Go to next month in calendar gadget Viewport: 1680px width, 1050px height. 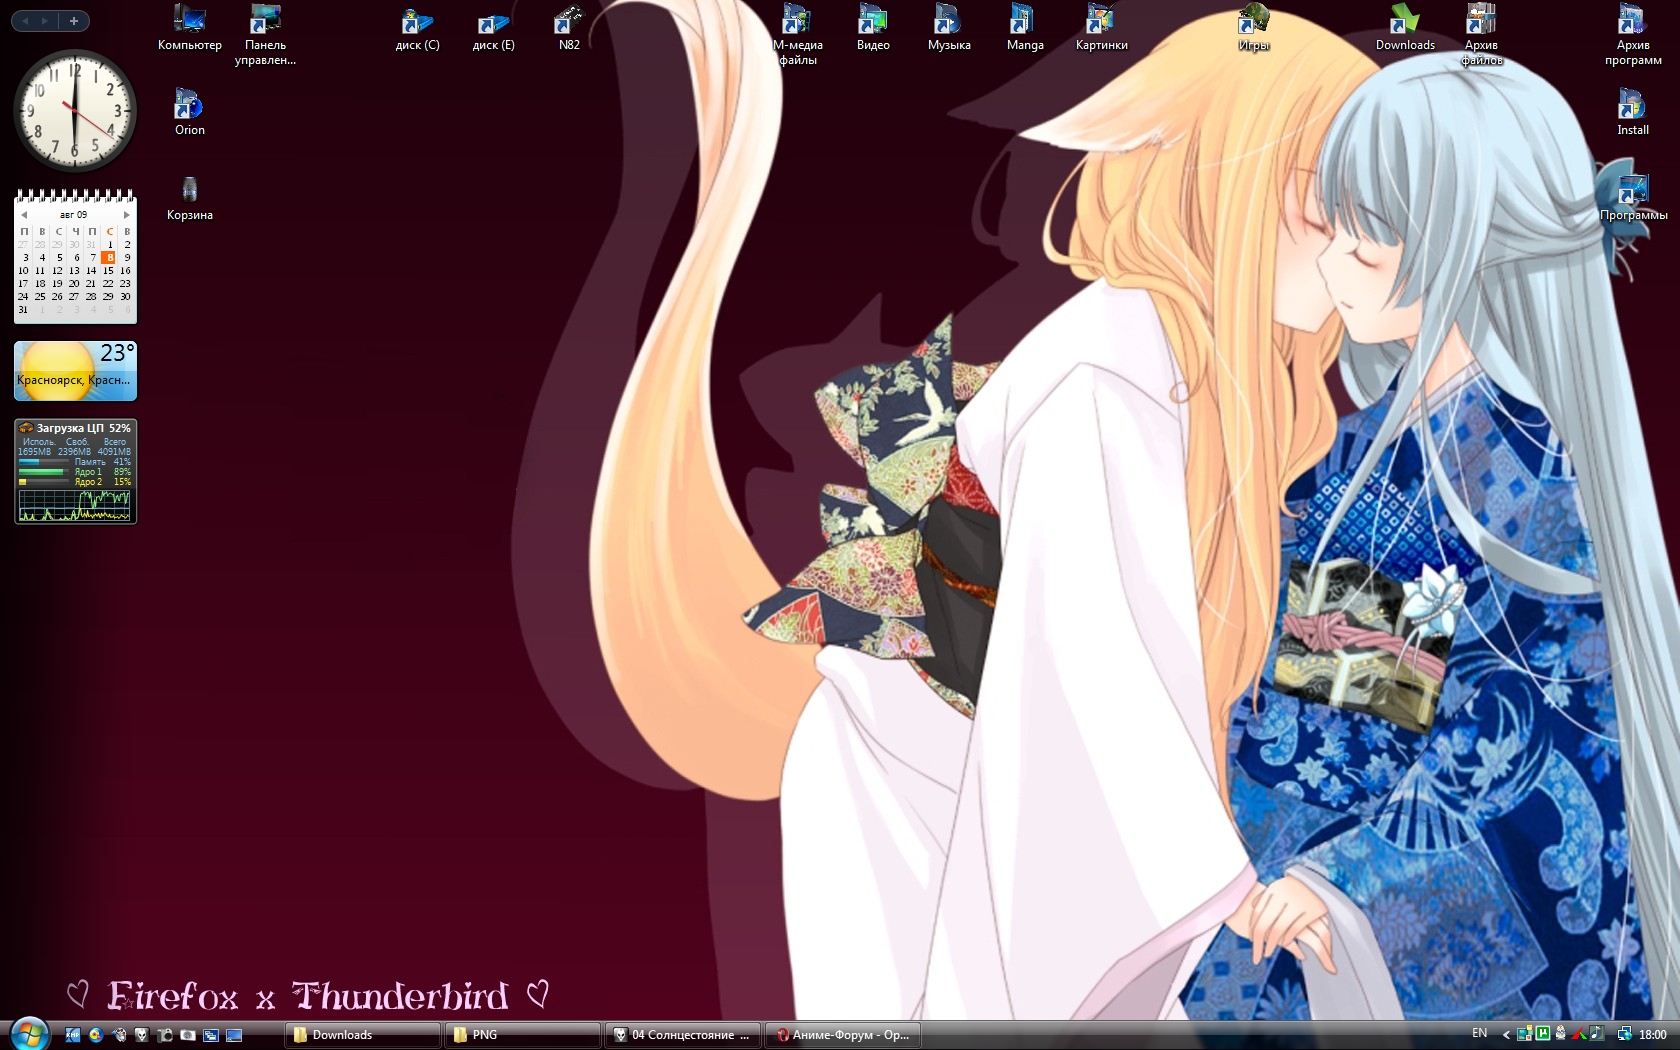click(x=126, y=215)
